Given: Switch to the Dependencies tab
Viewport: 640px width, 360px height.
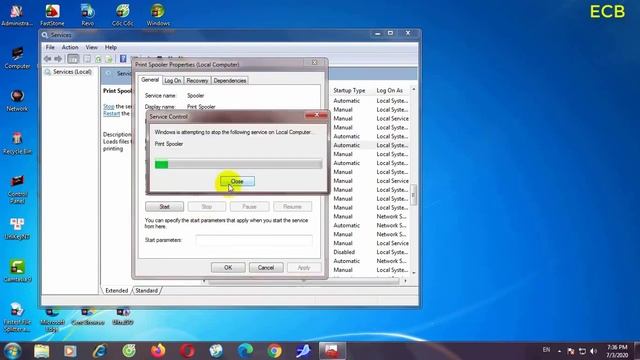Looking at the screenshot, I should pos(230,80).
